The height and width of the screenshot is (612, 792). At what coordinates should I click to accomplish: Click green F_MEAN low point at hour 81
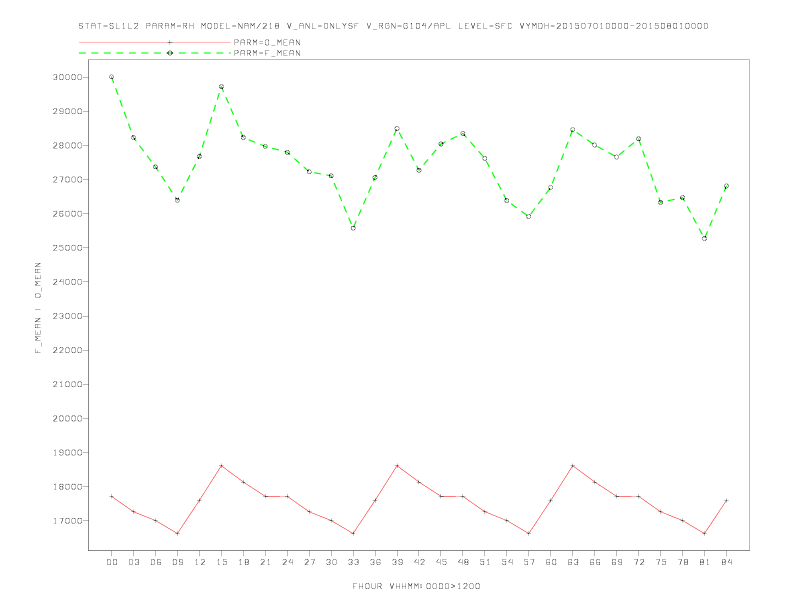coord(705,238)
